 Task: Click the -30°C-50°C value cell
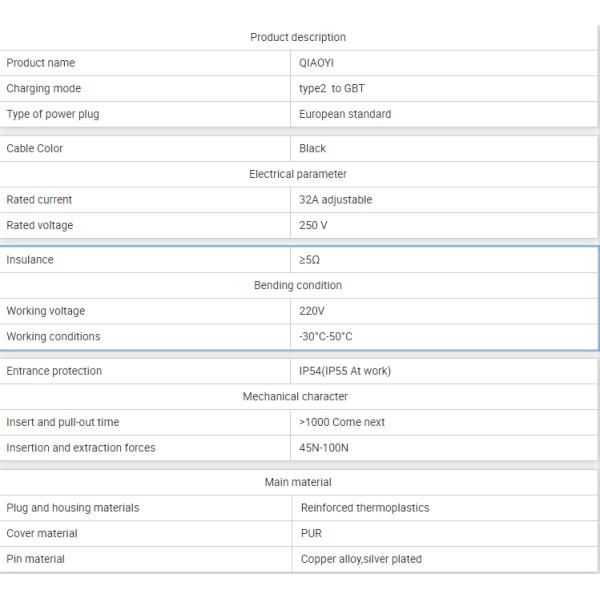[x=325, y=336]
